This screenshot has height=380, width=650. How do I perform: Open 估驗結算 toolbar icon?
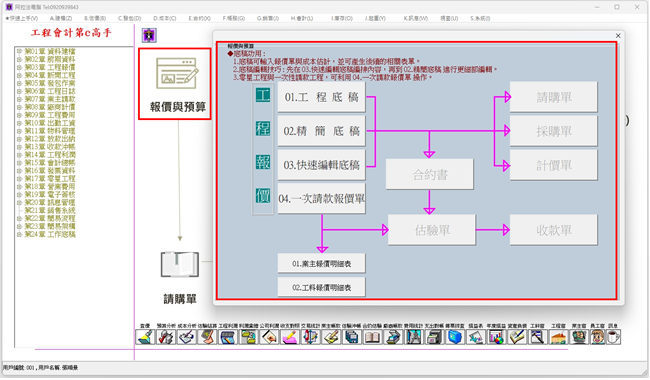click(x=207, y=337)
